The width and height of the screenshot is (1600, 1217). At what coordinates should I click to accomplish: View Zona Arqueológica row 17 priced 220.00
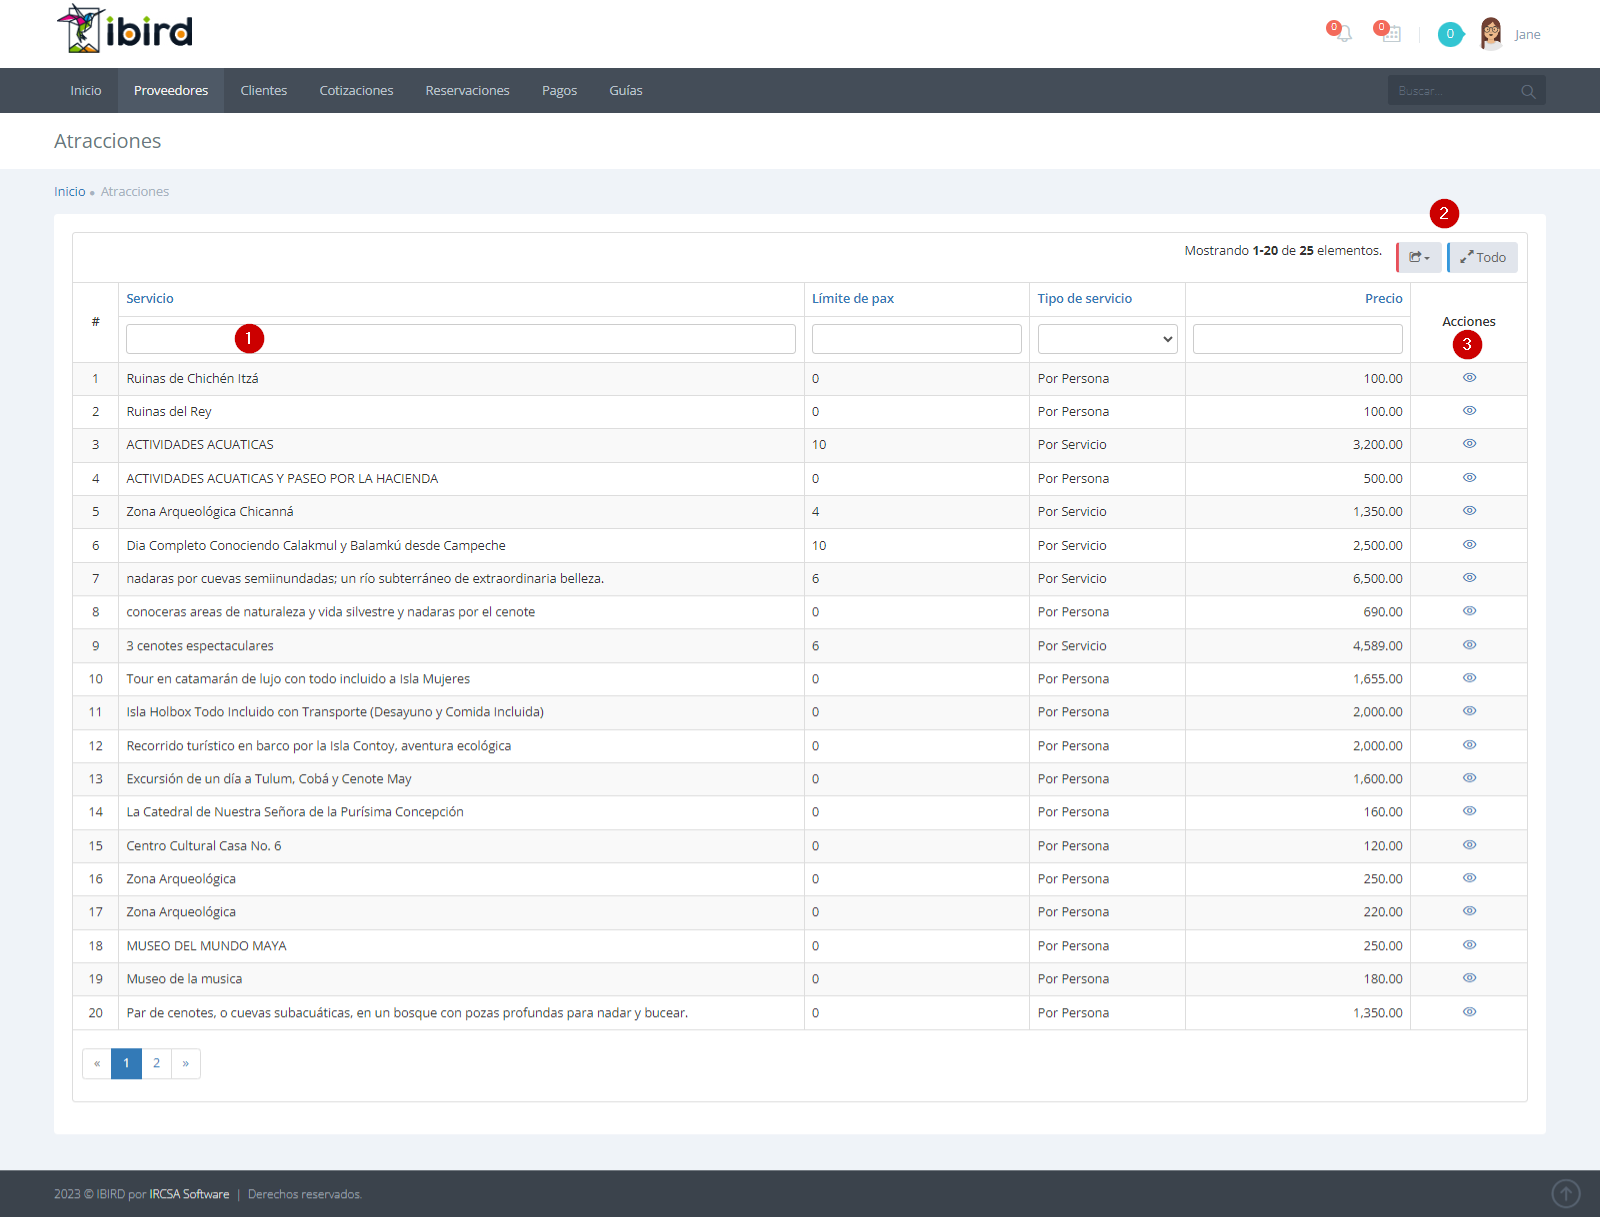tap(1469, 911)
